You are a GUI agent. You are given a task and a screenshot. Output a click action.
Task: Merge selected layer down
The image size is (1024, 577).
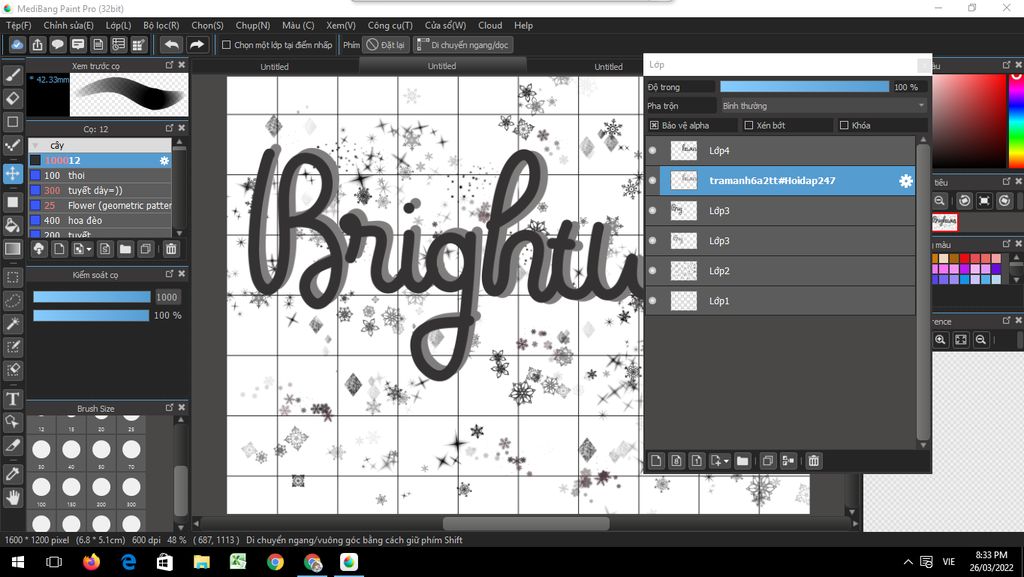788,461
